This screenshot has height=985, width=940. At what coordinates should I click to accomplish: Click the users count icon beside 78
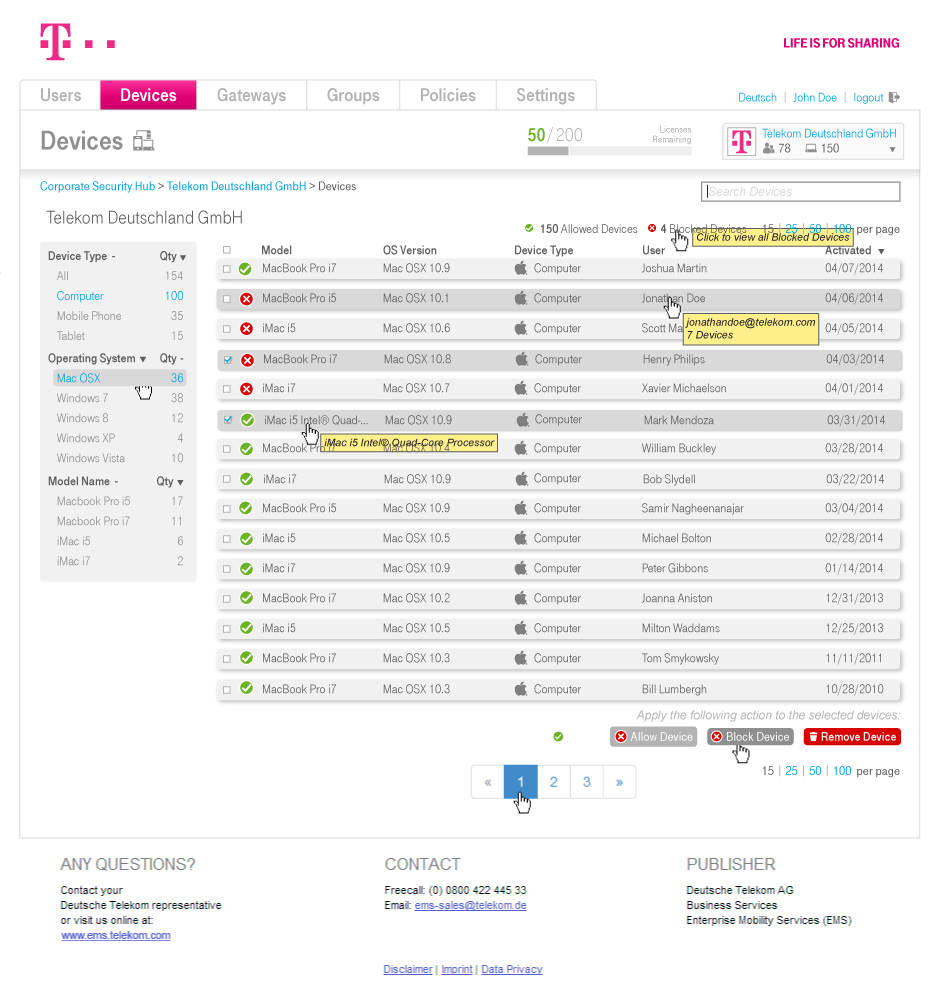coord(768,148)
